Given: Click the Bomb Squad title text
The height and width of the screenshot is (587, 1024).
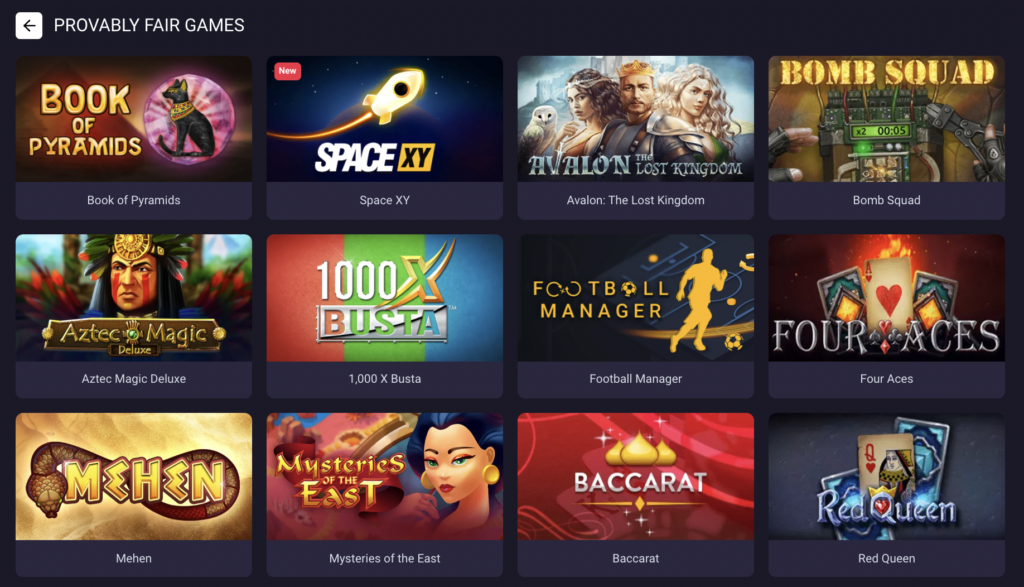Looking at the screenshot, I should pos(886,200).
